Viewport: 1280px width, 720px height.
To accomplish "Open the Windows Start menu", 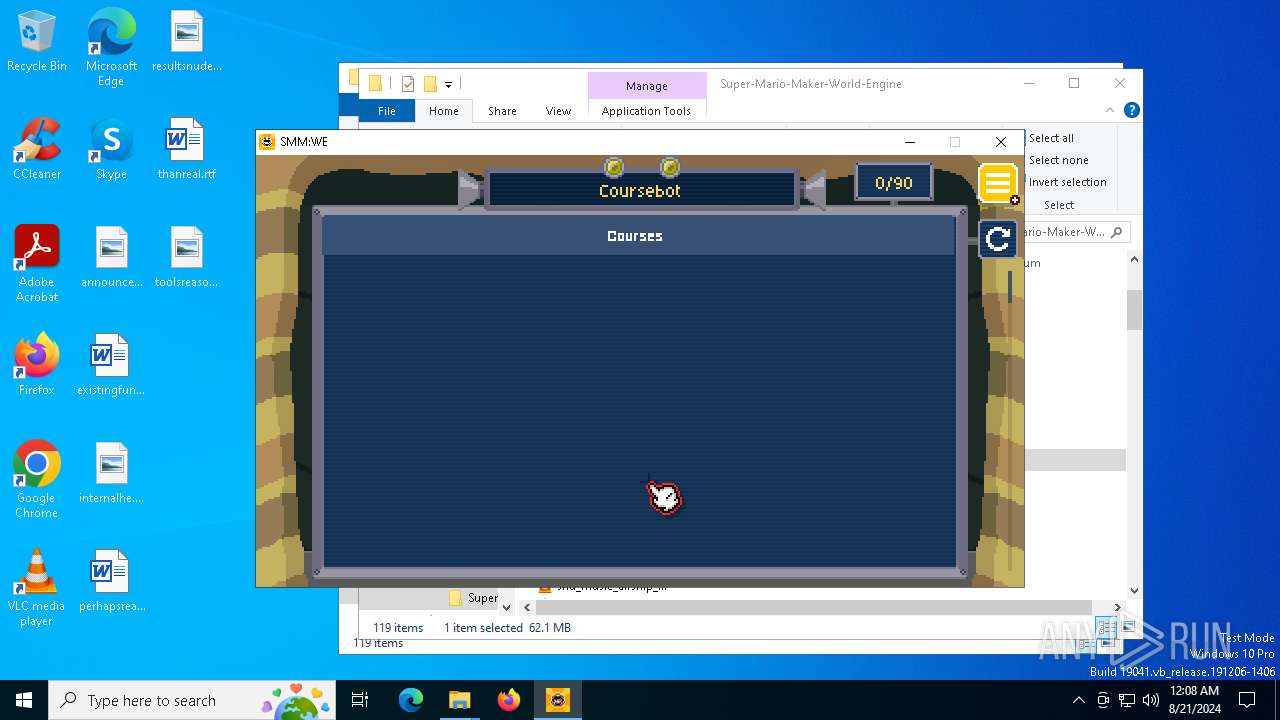I will pos(24,700).
